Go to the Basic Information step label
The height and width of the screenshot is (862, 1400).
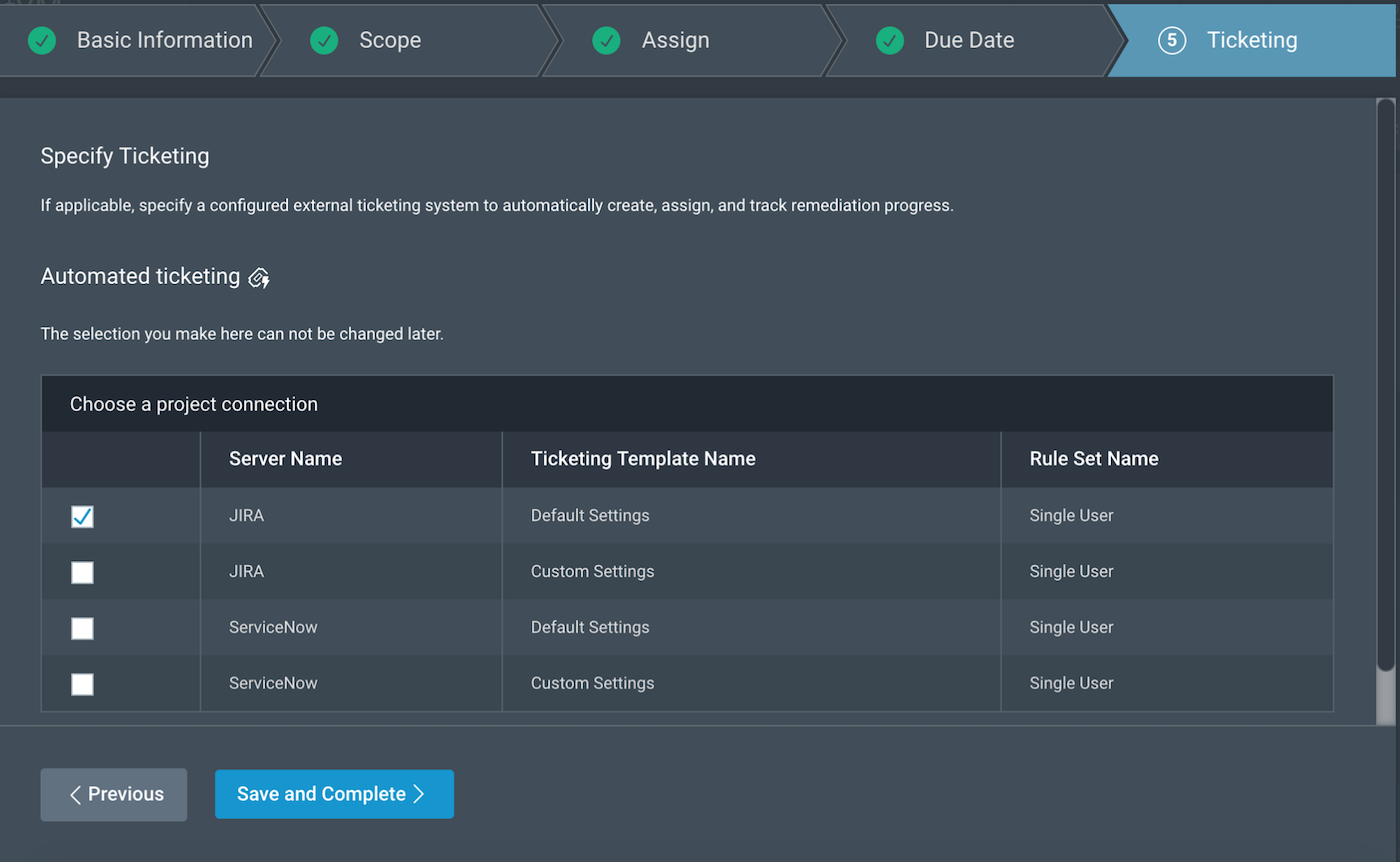click(x=164, y=41)
